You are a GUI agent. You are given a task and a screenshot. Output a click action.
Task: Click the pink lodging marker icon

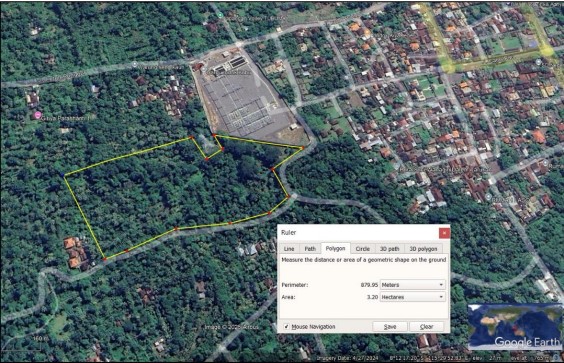coord(37,115)
